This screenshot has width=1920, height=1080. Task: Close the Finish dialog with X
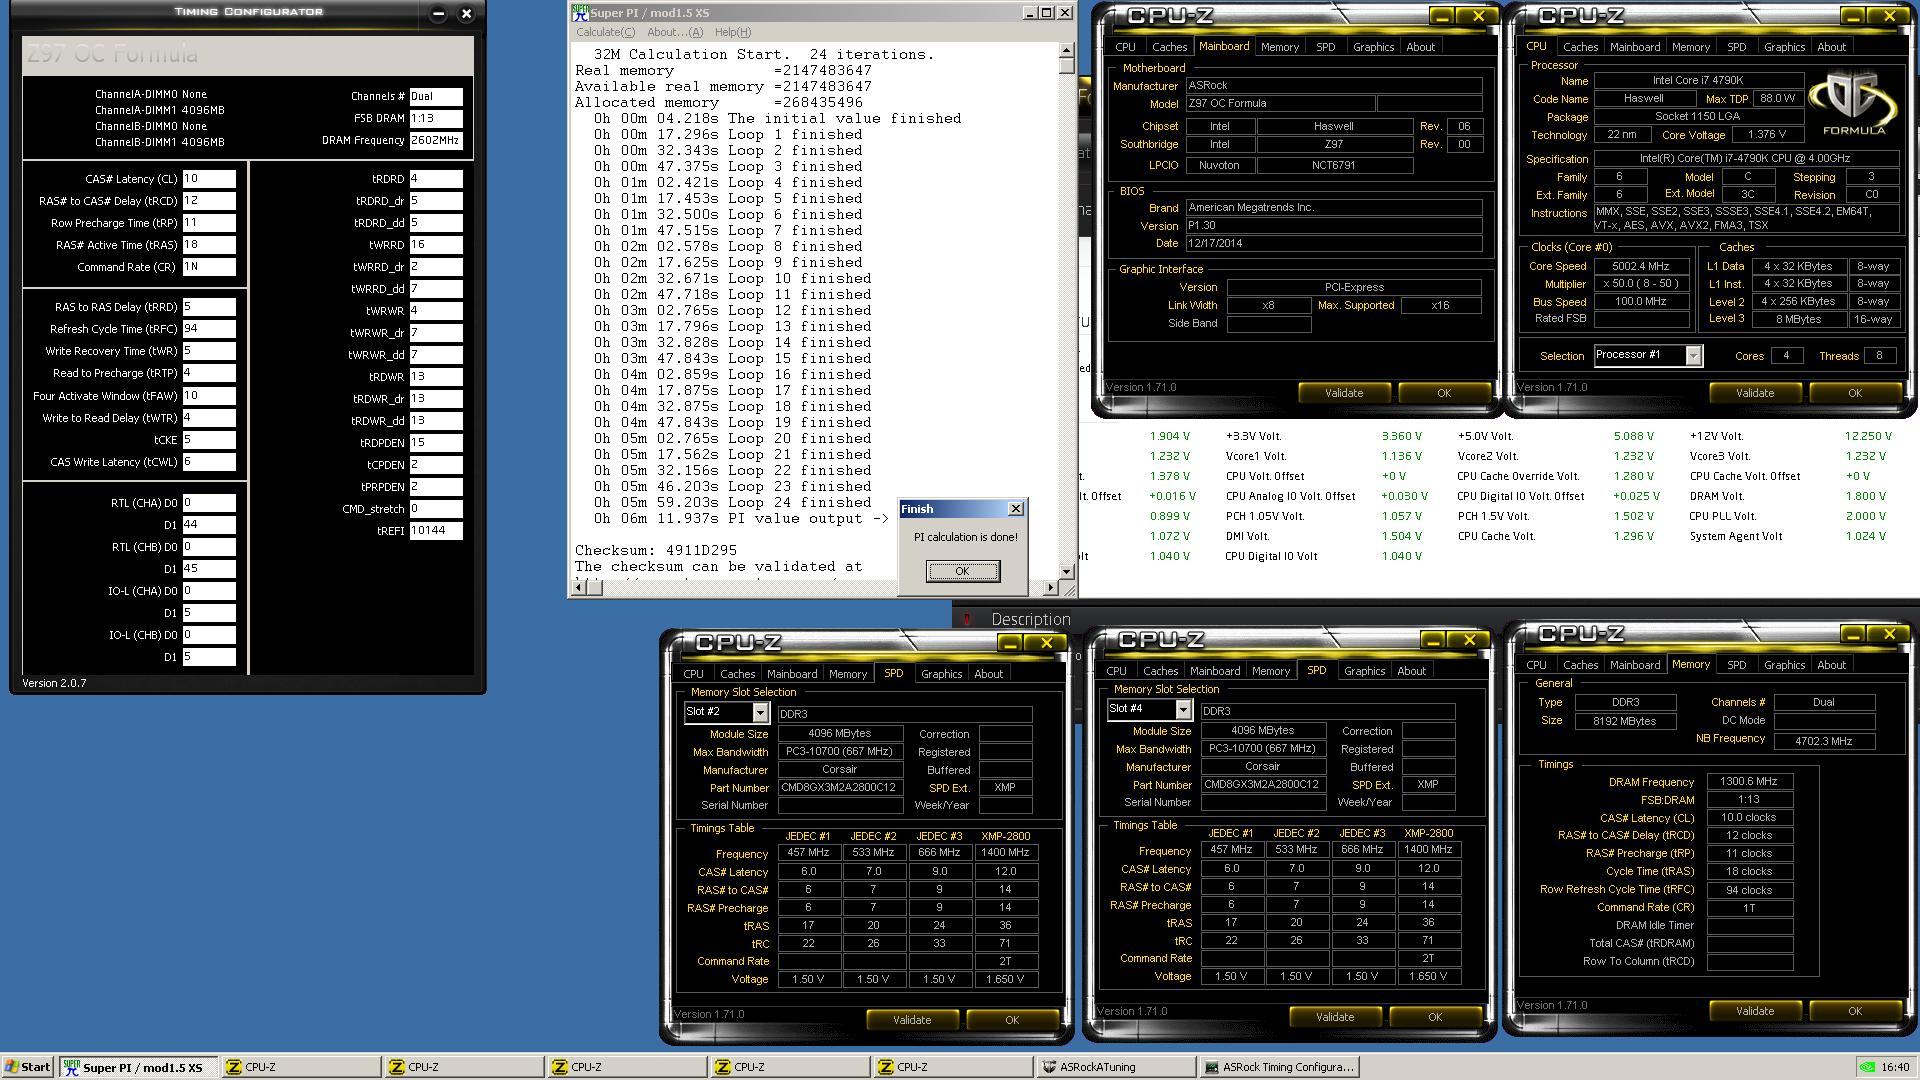pos(1015,509)
